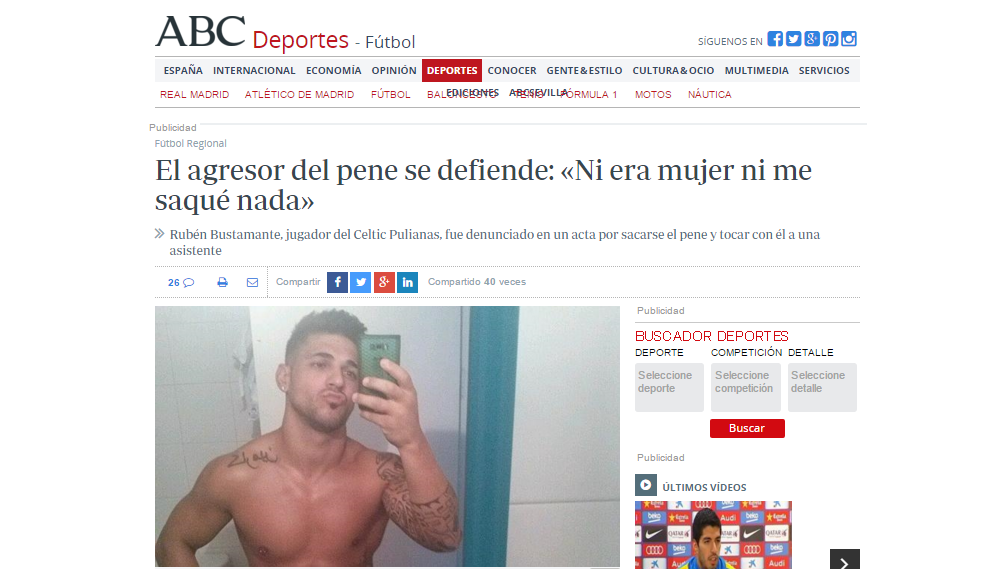Share article on LinkedIn button
996x569 pixels.
coord(408,282)
